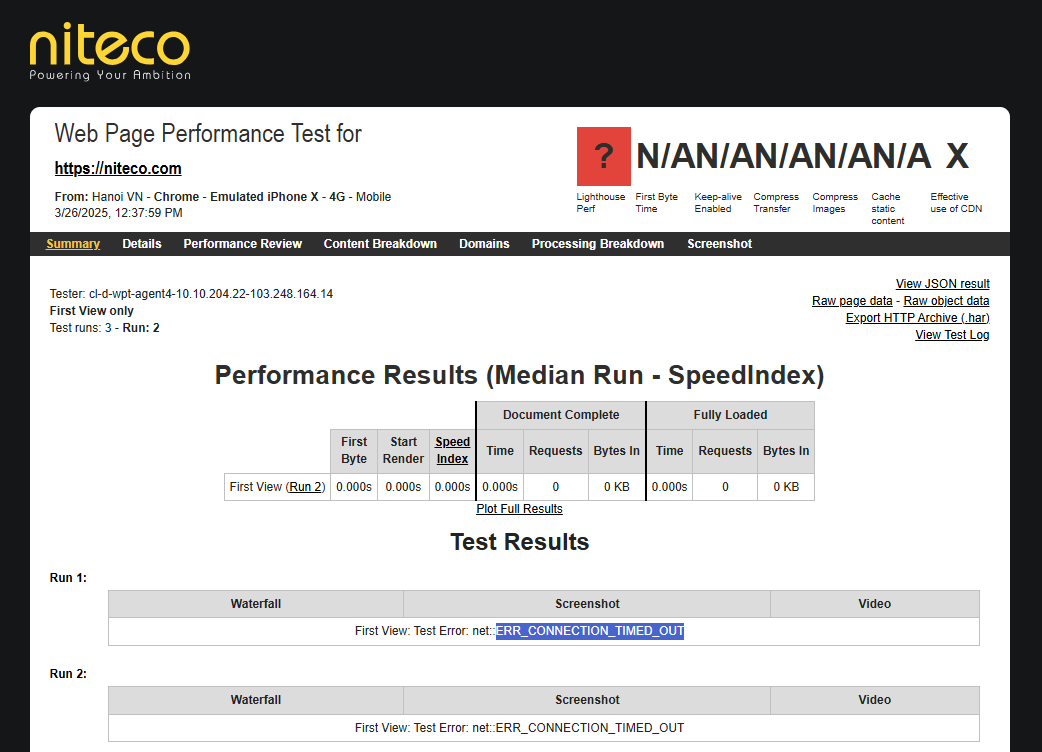Click the Keep-alive Enabled label

point(718,203)
